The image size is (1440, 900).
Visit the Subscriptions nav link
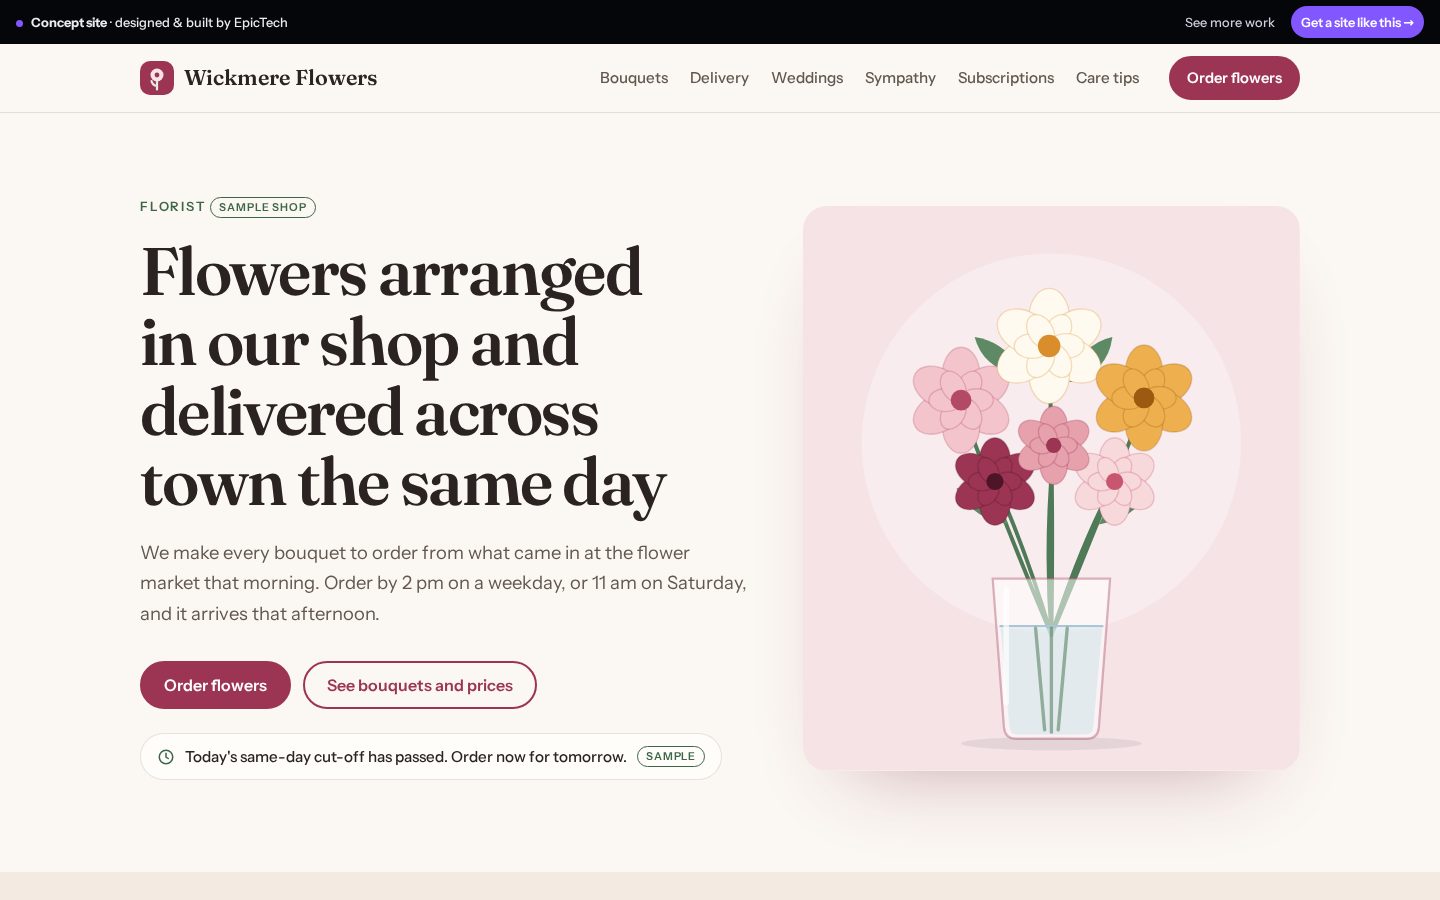tap(1006, 78)
